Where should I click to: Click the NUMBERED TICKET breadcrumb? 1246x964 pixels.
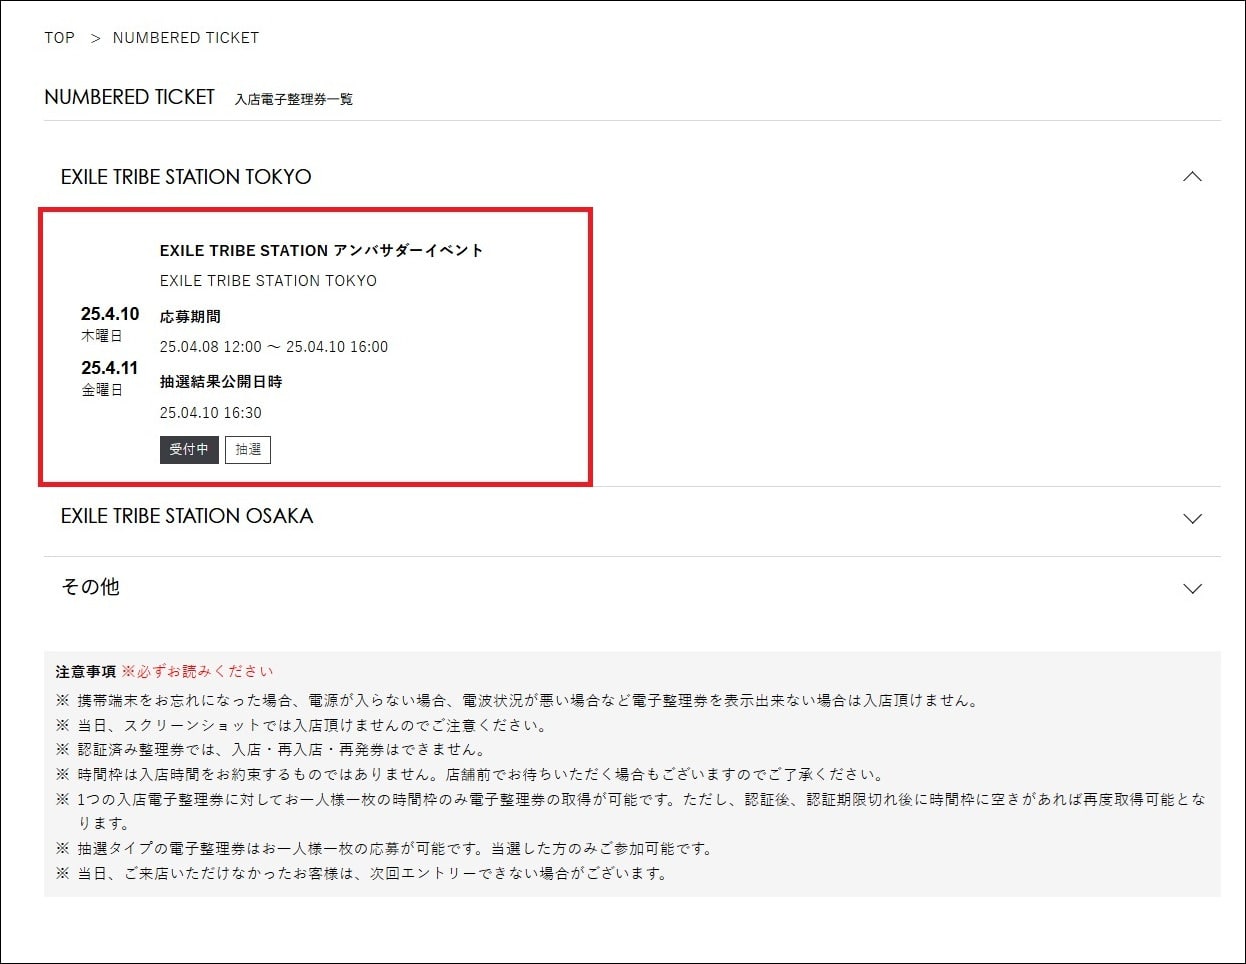185,38
